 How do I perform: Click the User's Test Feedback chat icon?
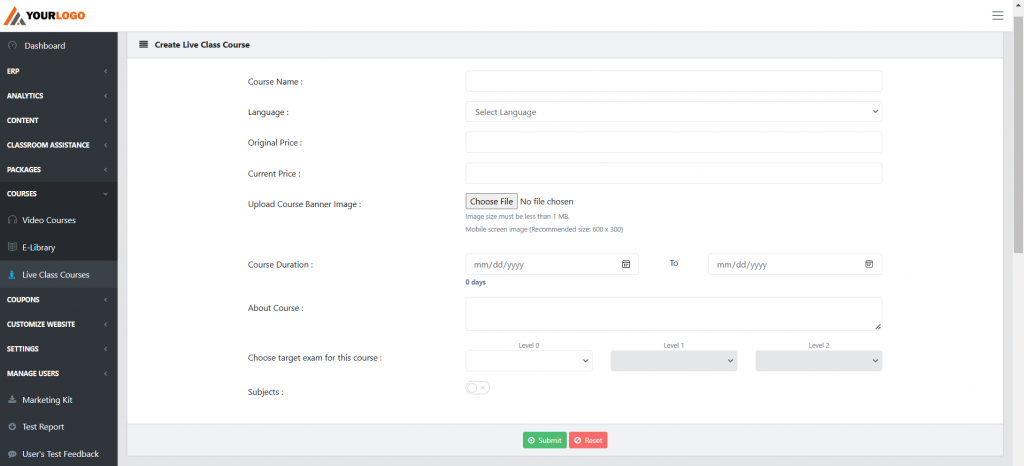pyautogui.click(x=12, y=454)
